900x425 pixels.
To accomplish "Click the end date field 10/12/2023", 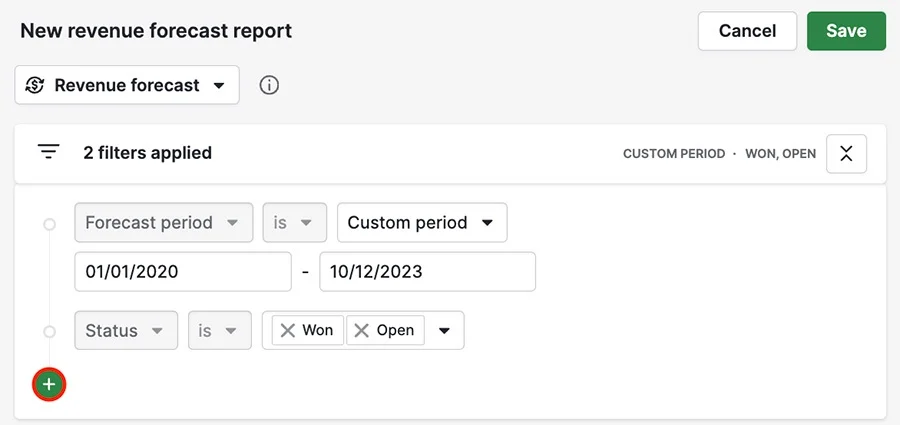I will tap(428, 272).
